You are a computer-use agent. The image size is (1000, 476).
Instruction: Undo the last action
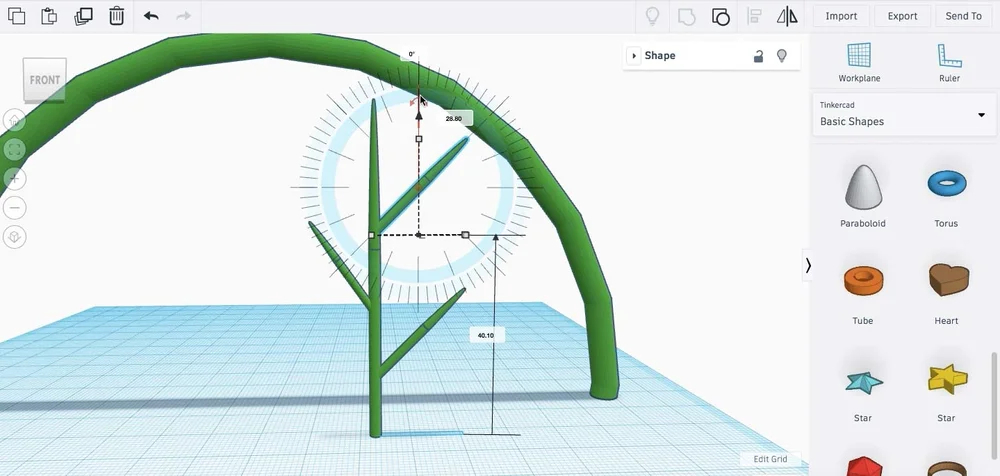point(151,16)
